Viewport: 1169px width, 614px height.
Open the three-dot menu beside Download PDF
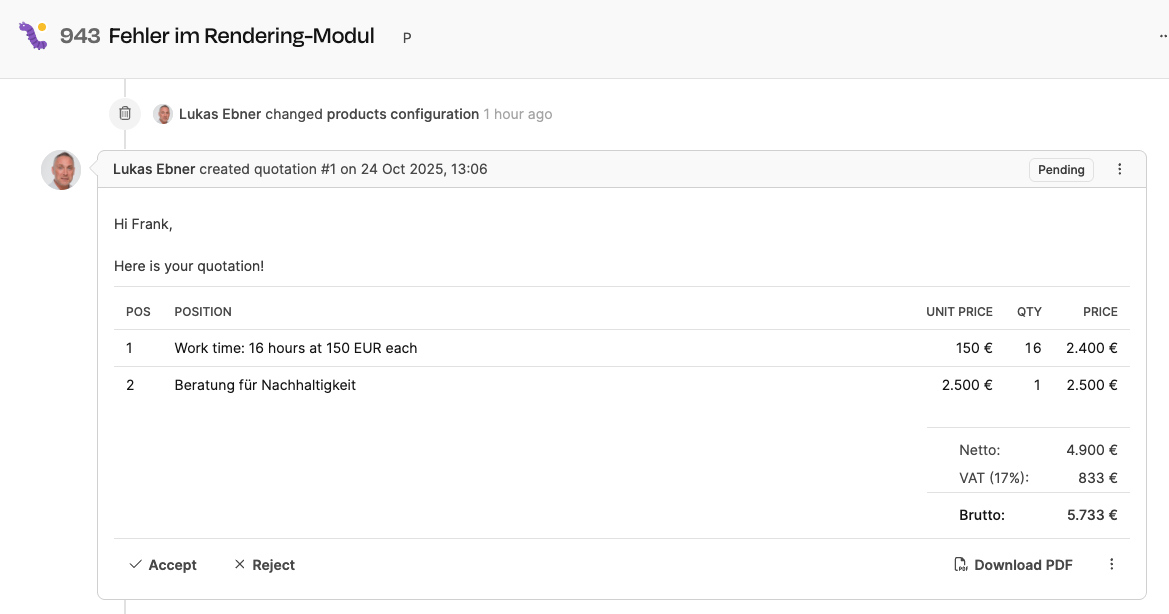click(x=1112, y=565)
